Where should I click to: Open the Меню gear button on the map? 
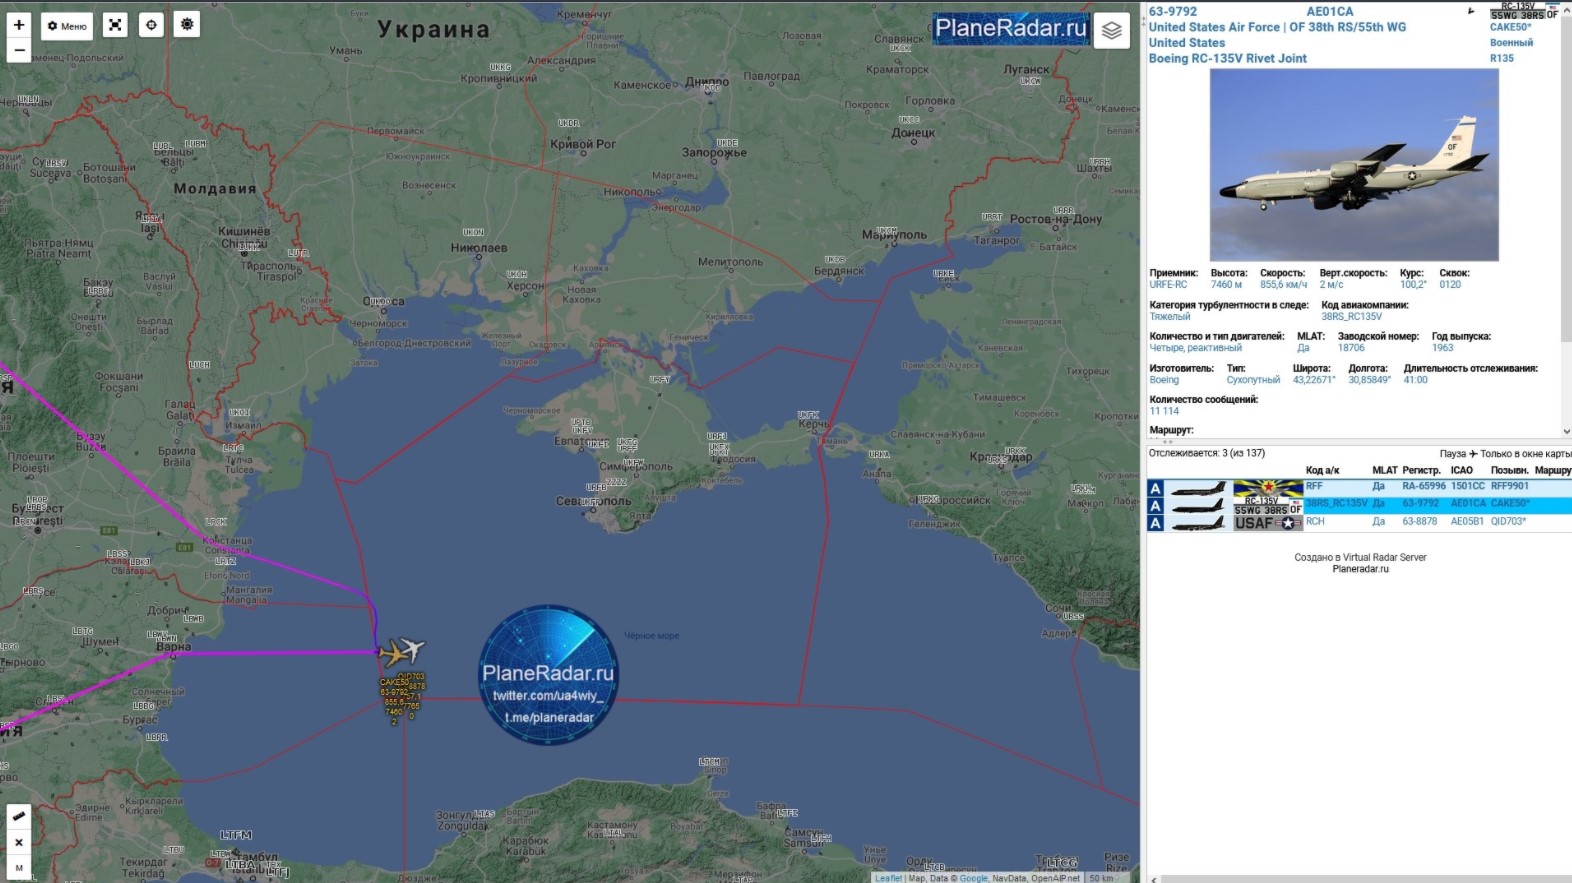[x=67, y=26]
